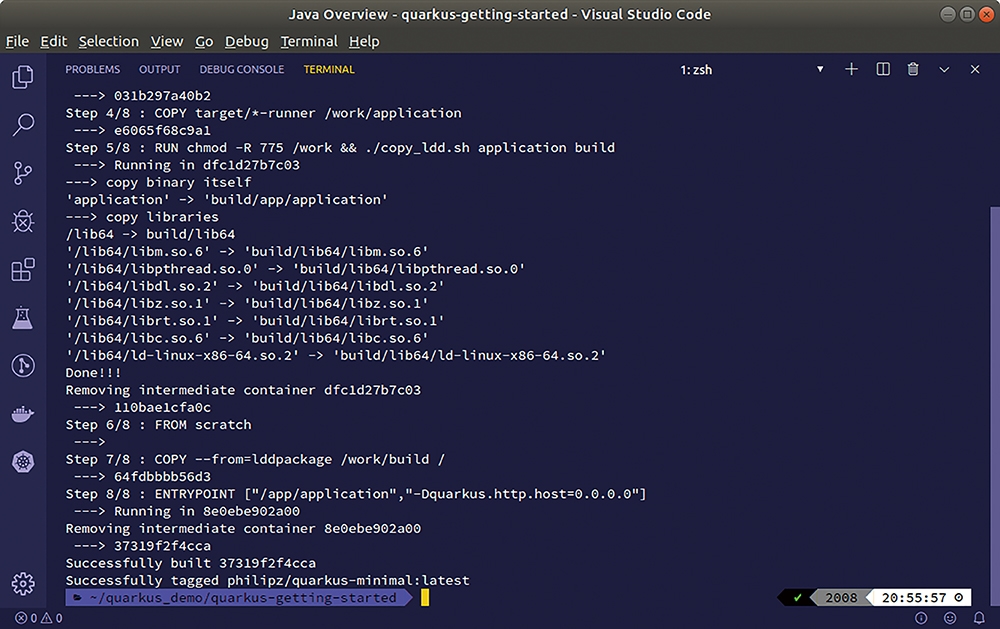Open the Debug view with bug icon
1000x629 pixels.
click(x=23, y=221)
